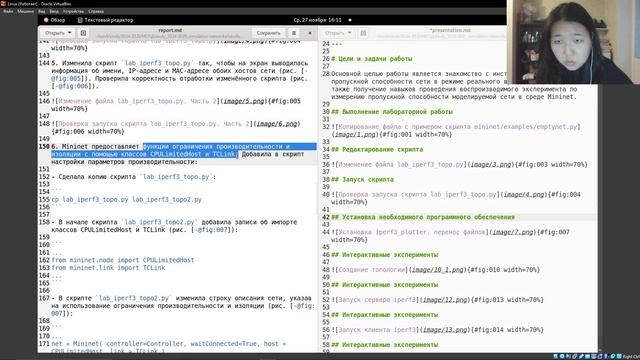
Task: Click the image/6.png link on line 148
Action: click(277, 124)
